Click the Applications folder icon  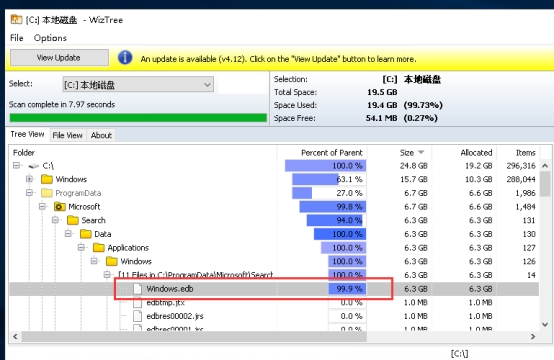point(99,248)
